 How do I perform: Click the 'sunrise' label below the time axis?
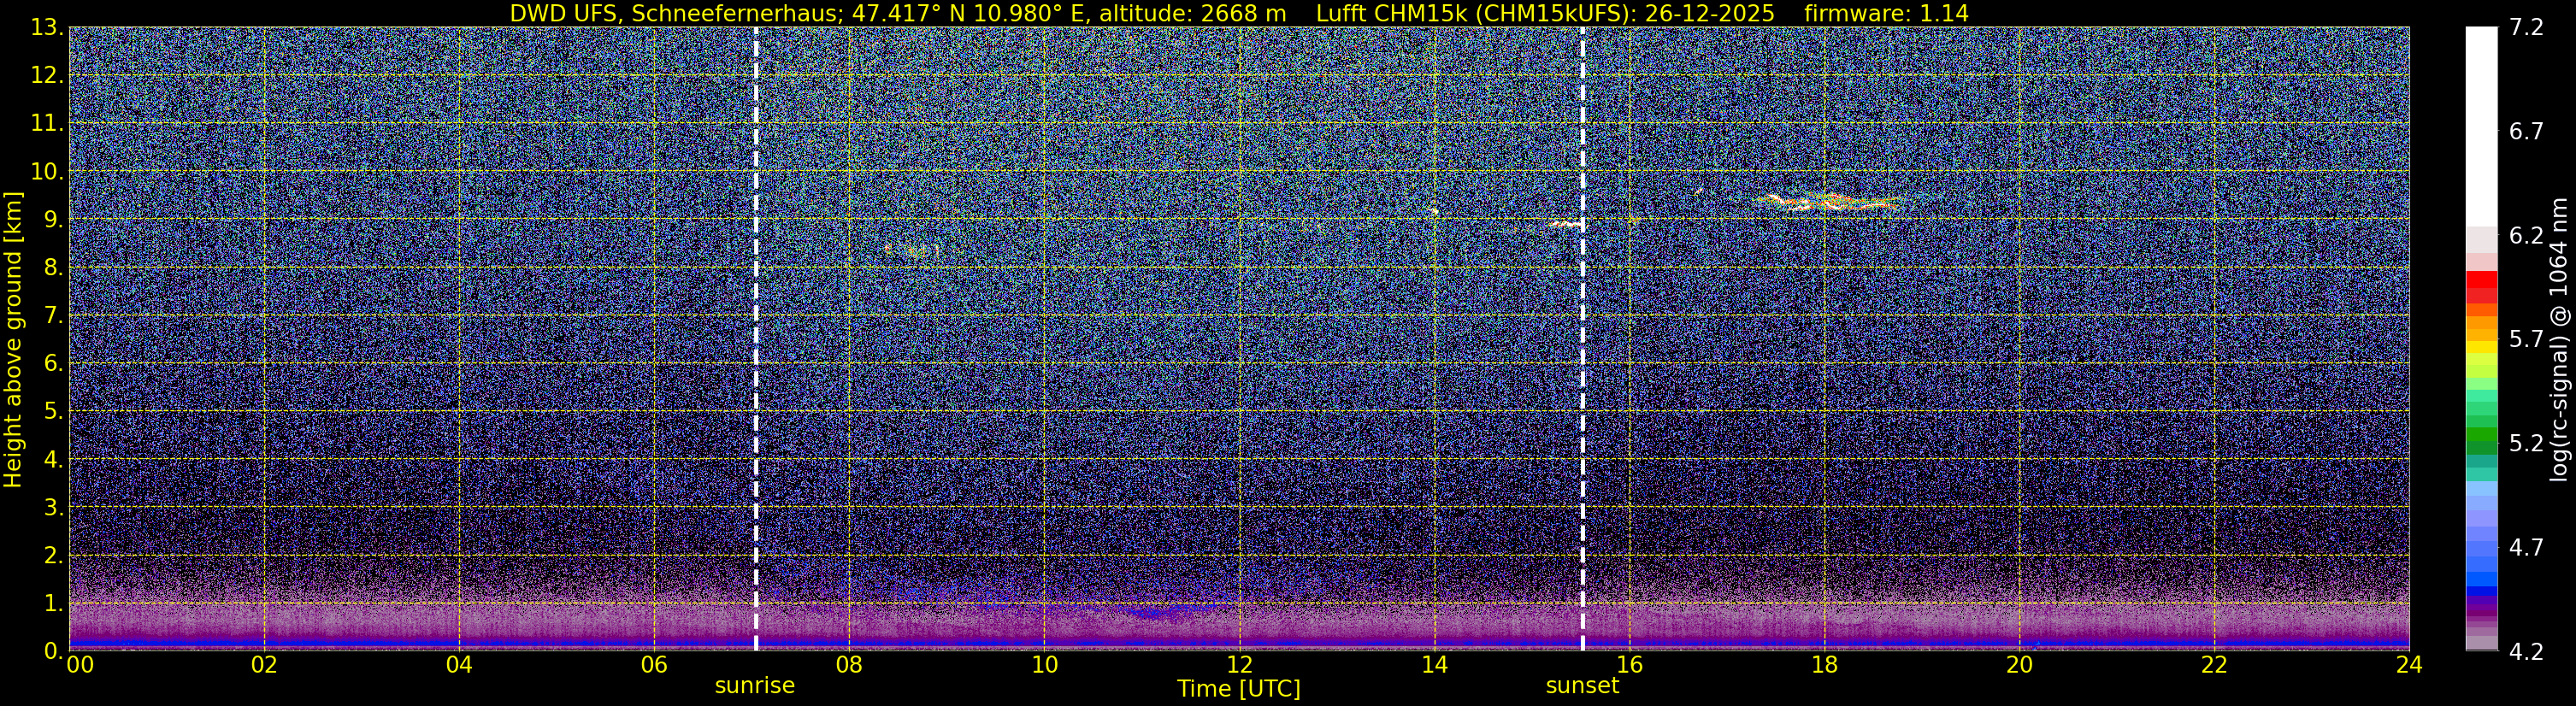click(755, 686)
